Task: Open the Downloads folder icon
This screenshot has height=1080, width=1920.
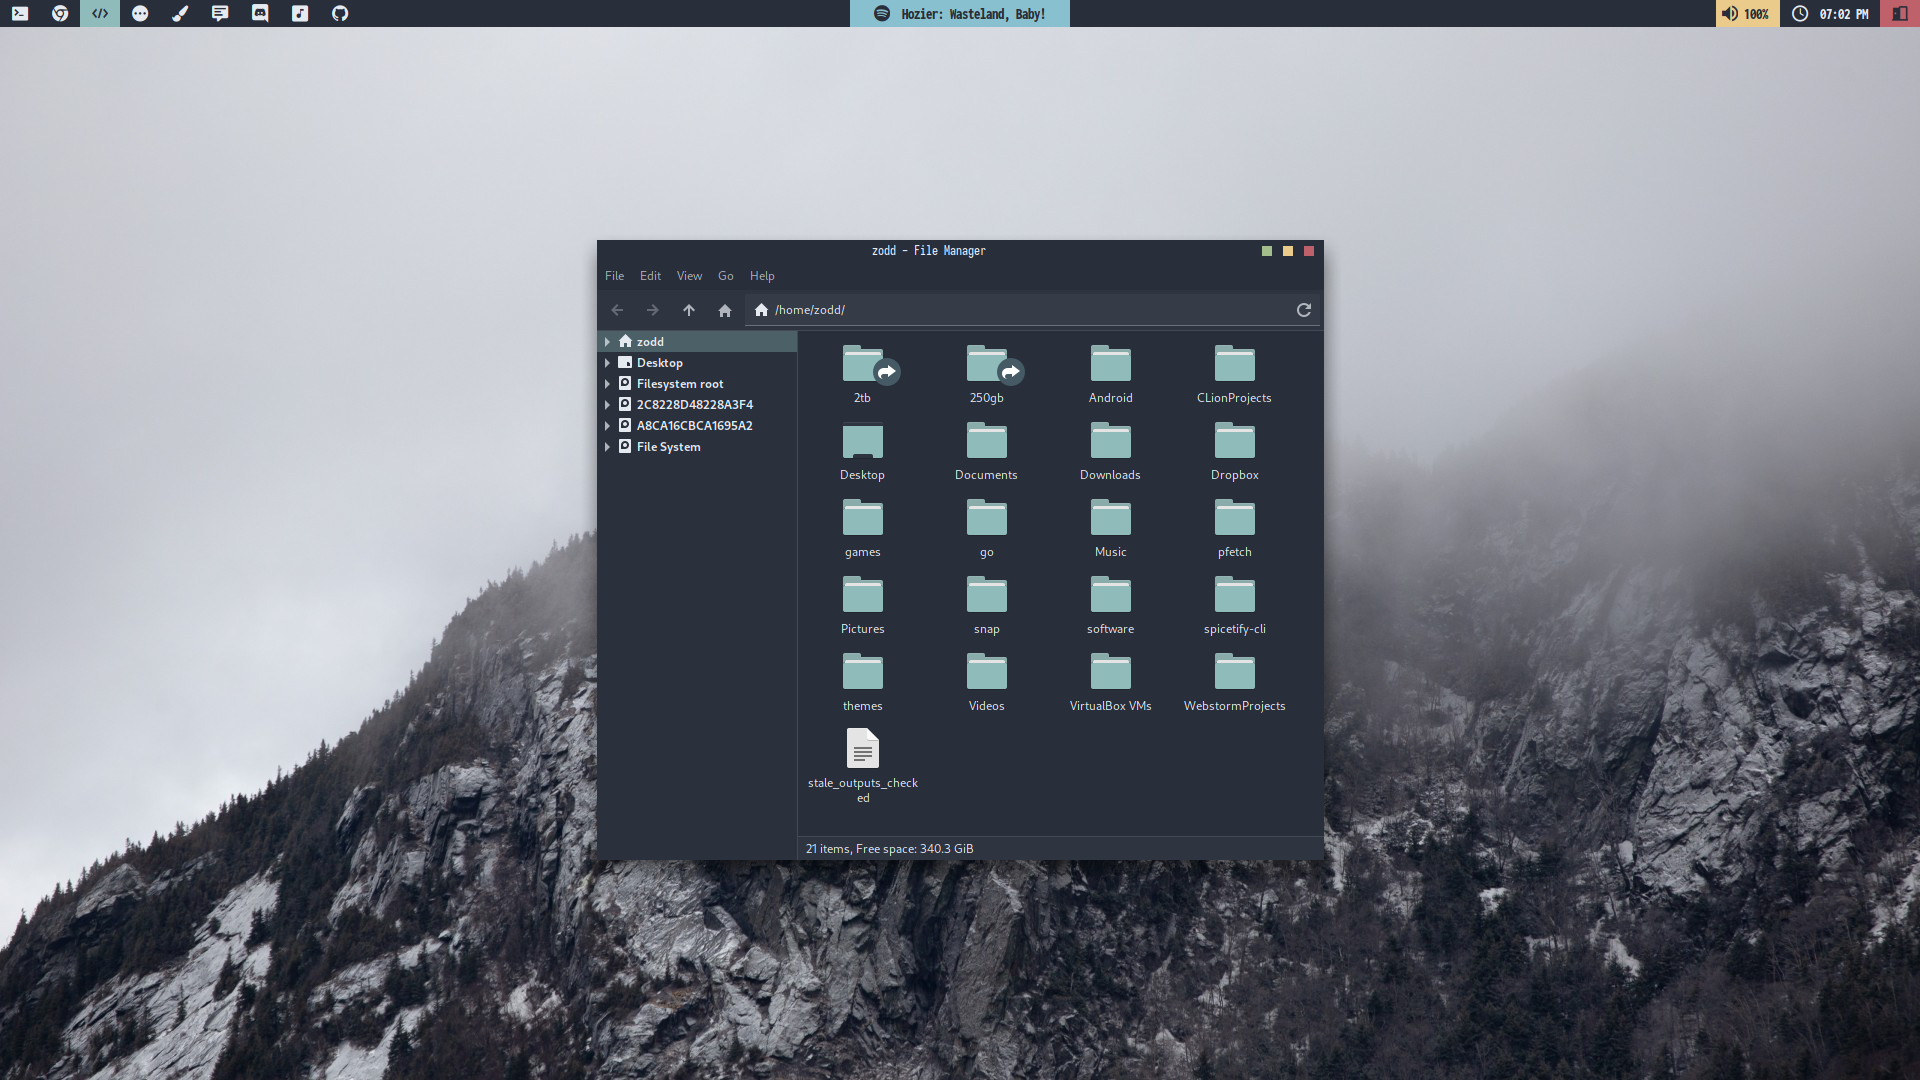Action: pyautogui.click(x=1110, y=441)
